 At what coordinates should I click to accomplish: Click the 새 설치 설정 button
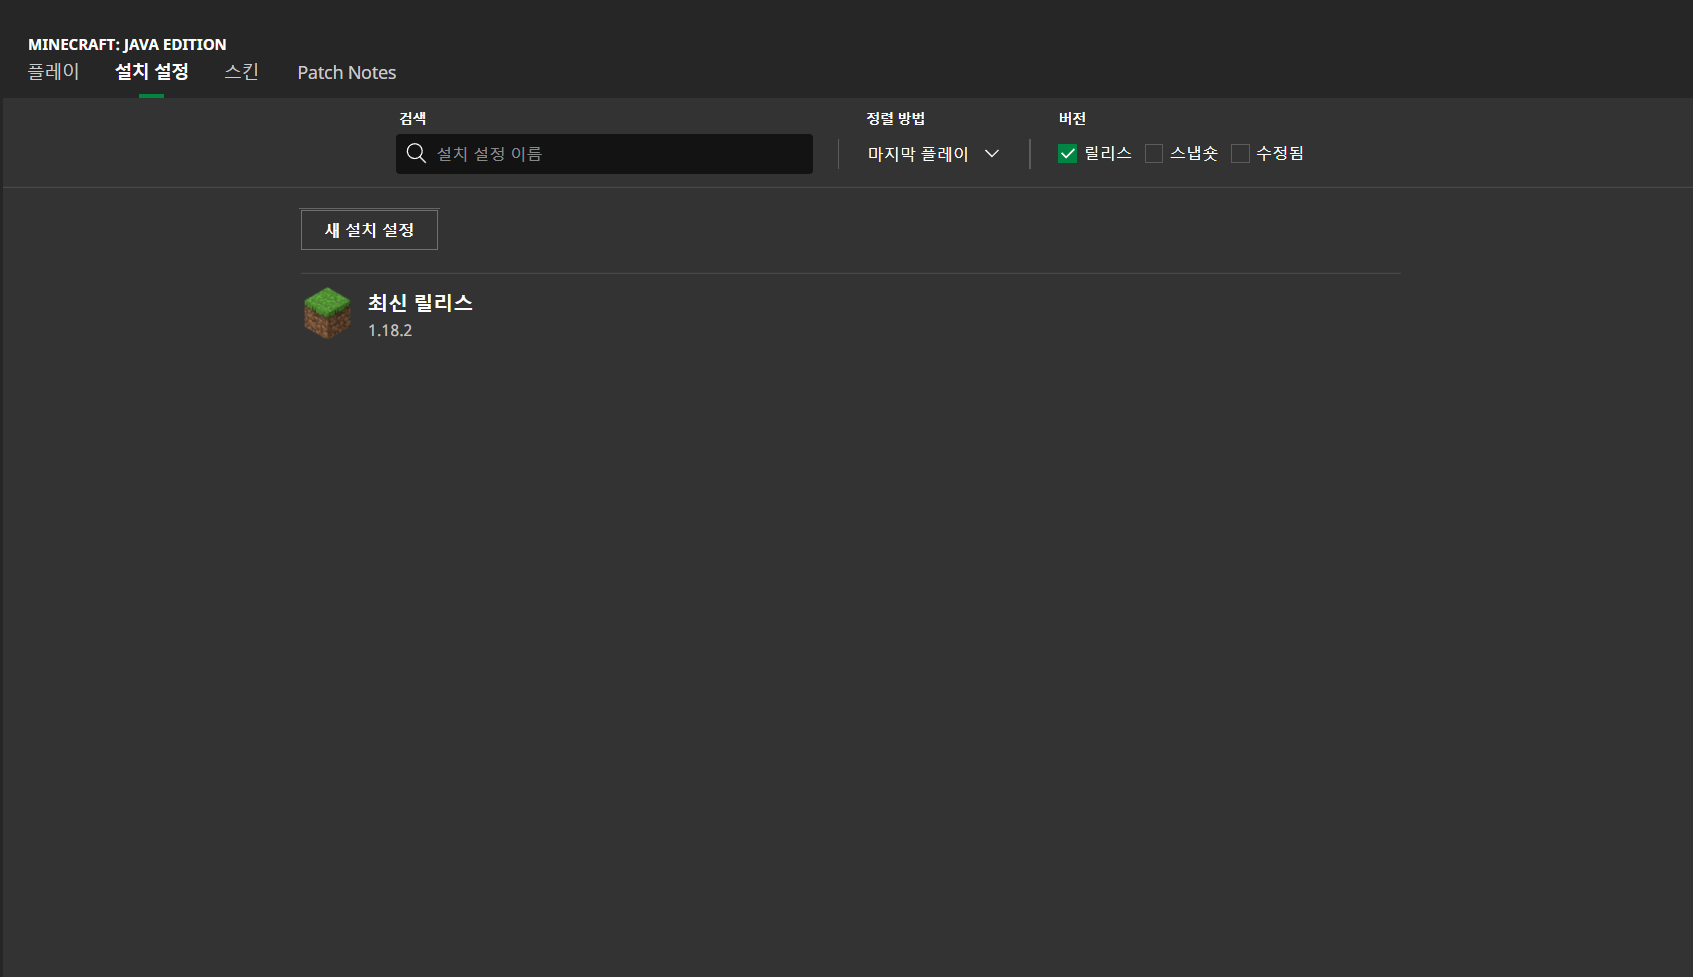369,230
